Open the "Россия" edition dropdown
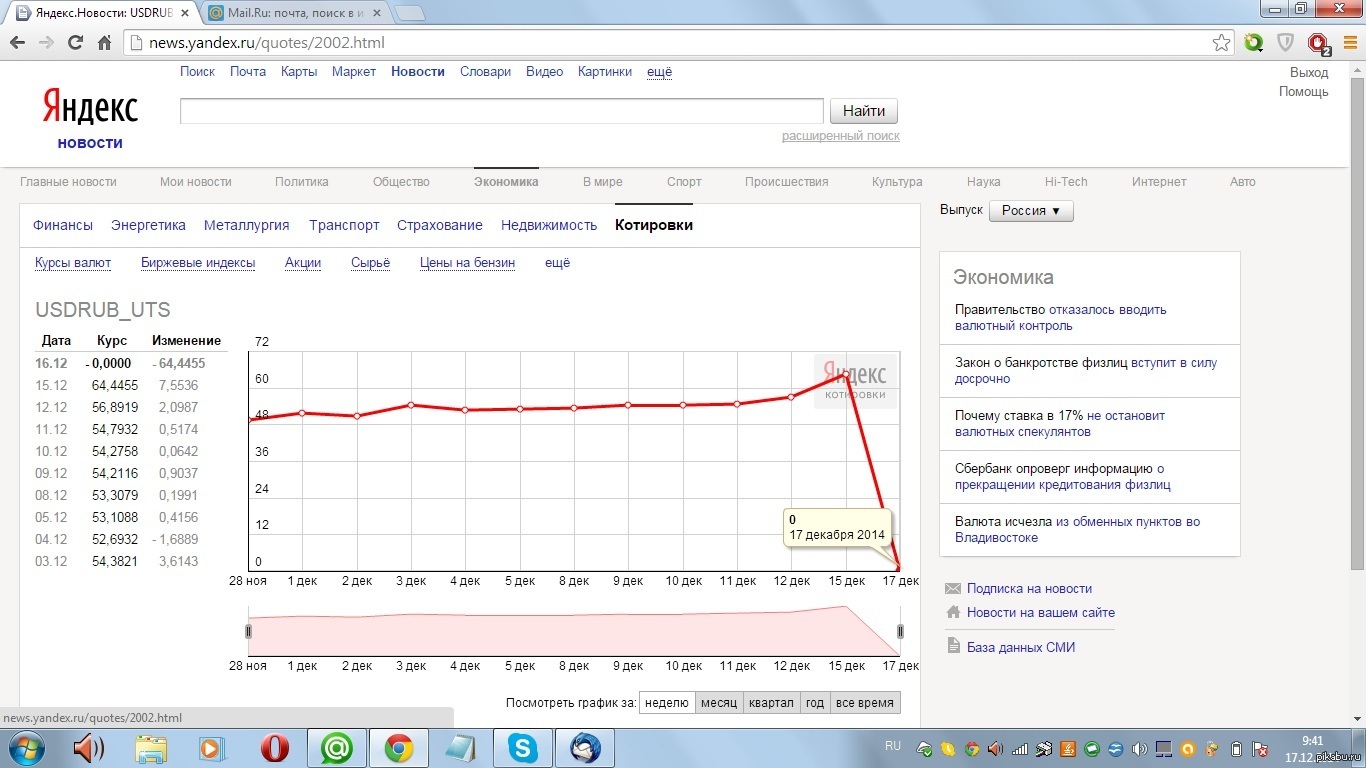1366x768 pixels. 1030,211
